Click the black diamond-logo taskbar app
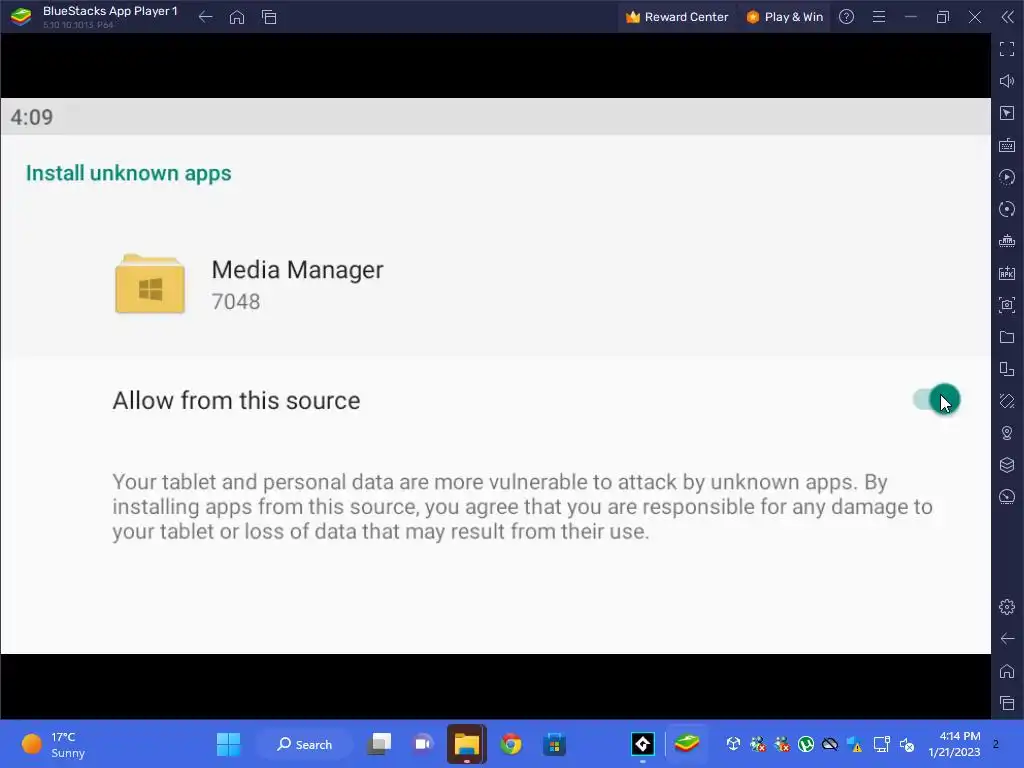This screenshot has height=768, width=1024. coord(643,744)
